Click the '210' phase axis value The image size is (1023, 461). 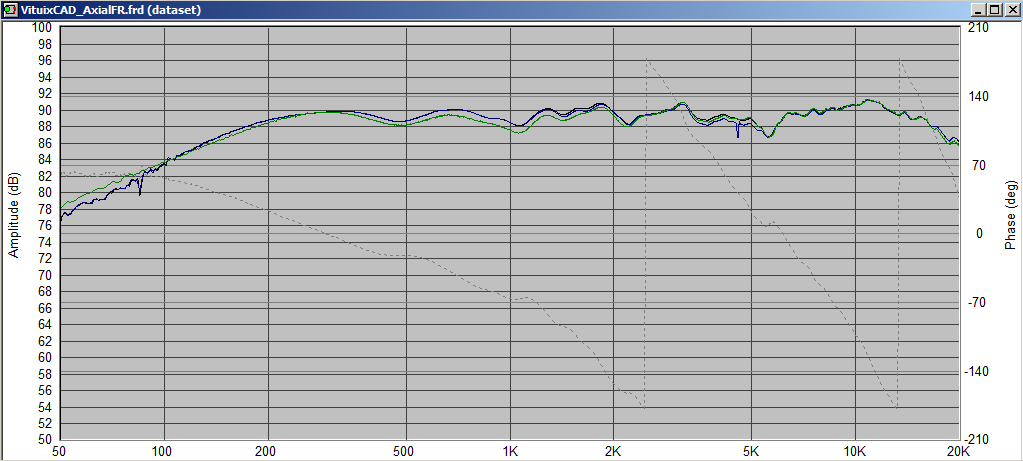pyautogui.click(x=978, y=27)
